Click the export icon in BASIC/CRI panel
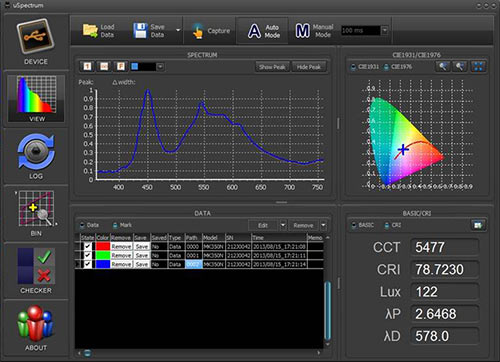500x362 pixels. point(478,225)
